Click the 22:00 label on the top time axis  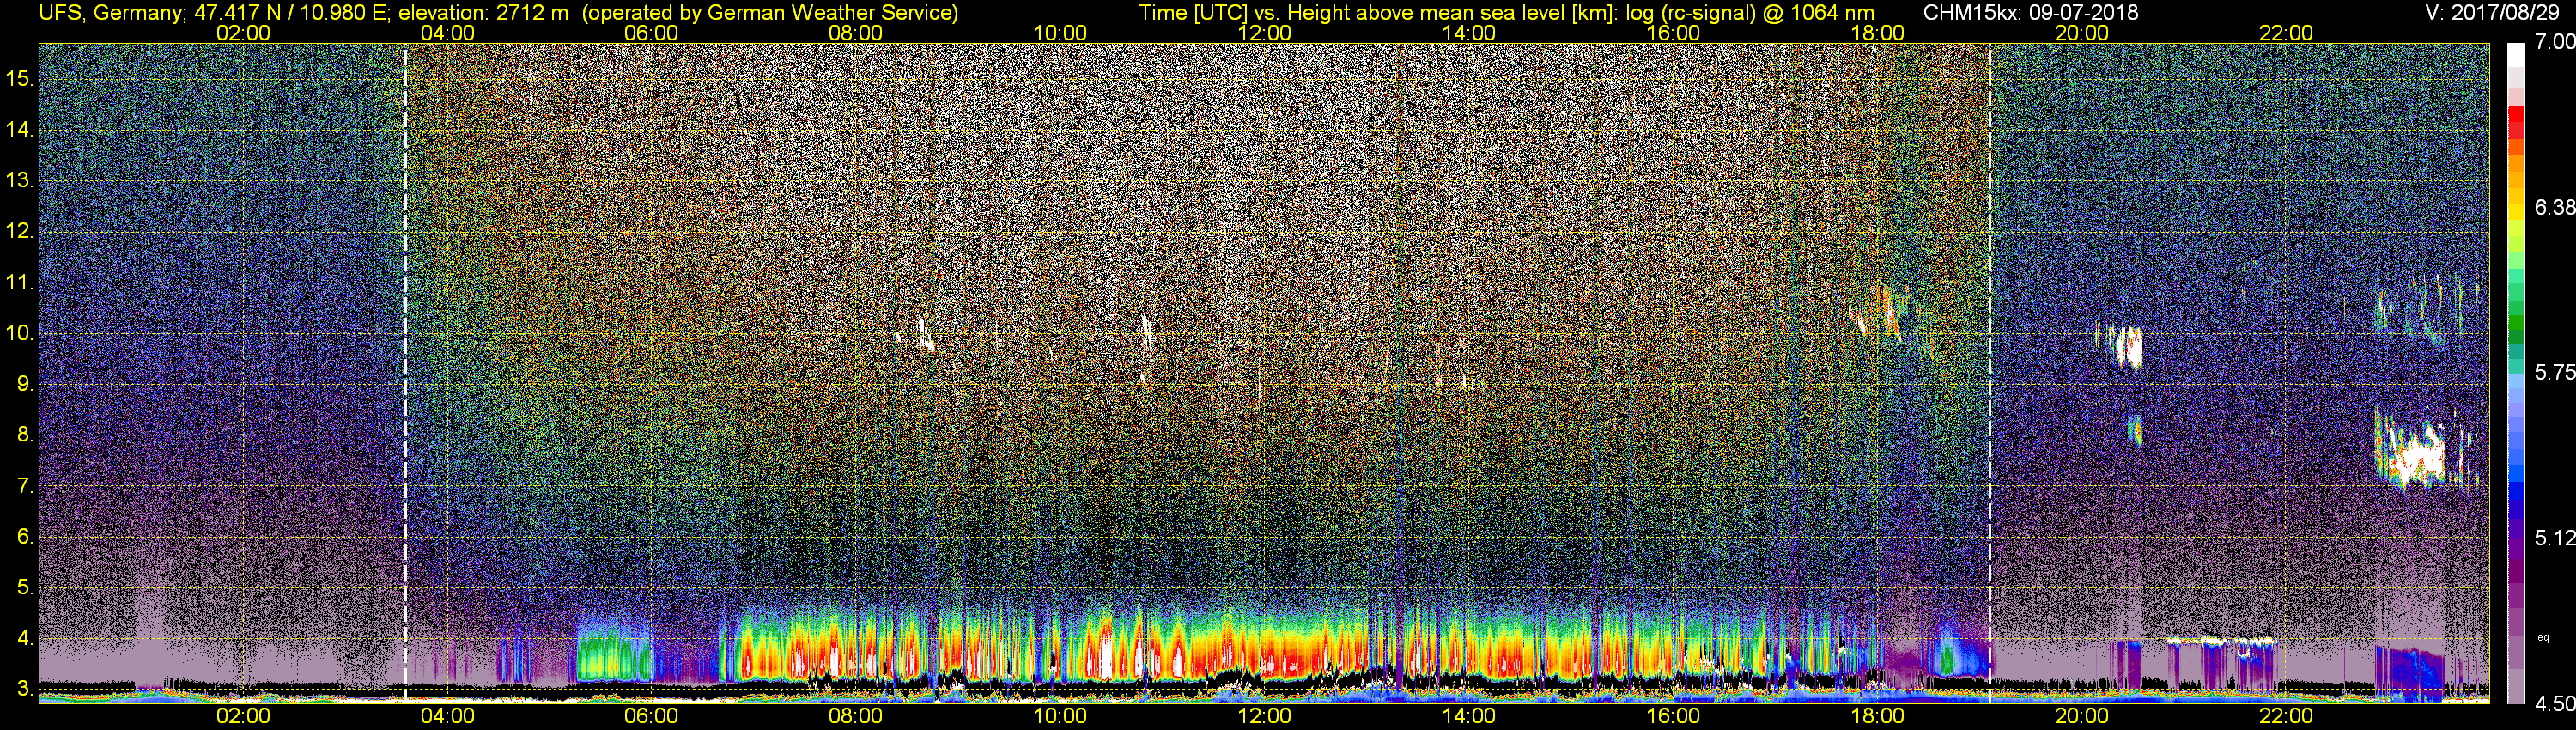[x=2286, y=33]
